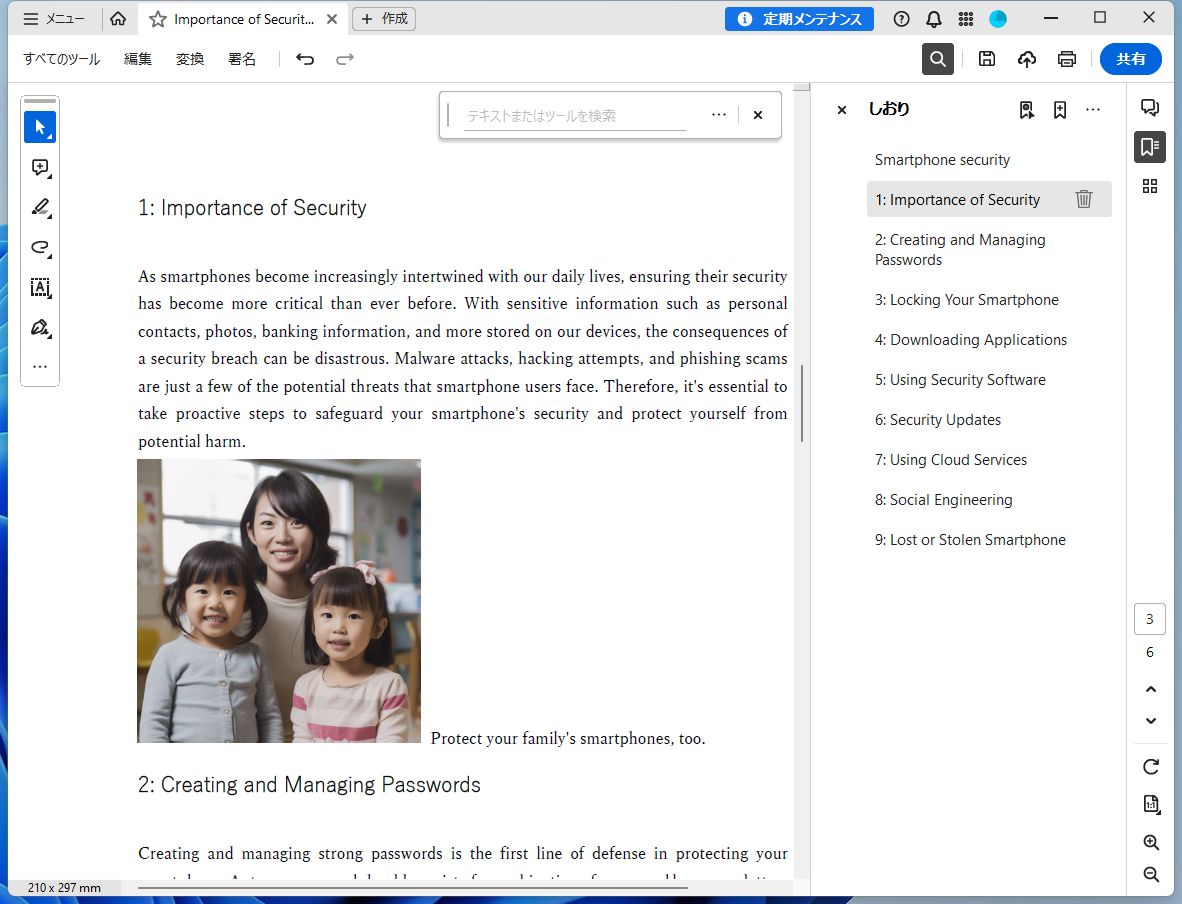Open the fill and sign tool
The image size is (1182, 904).
pyautogui.click(x=40, y=328)
